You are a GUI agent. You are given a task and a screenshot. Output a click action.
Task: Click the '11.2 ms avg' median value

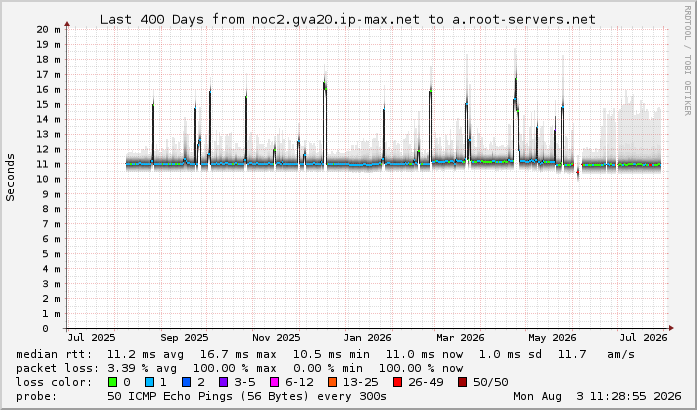(x=145, y=354)
